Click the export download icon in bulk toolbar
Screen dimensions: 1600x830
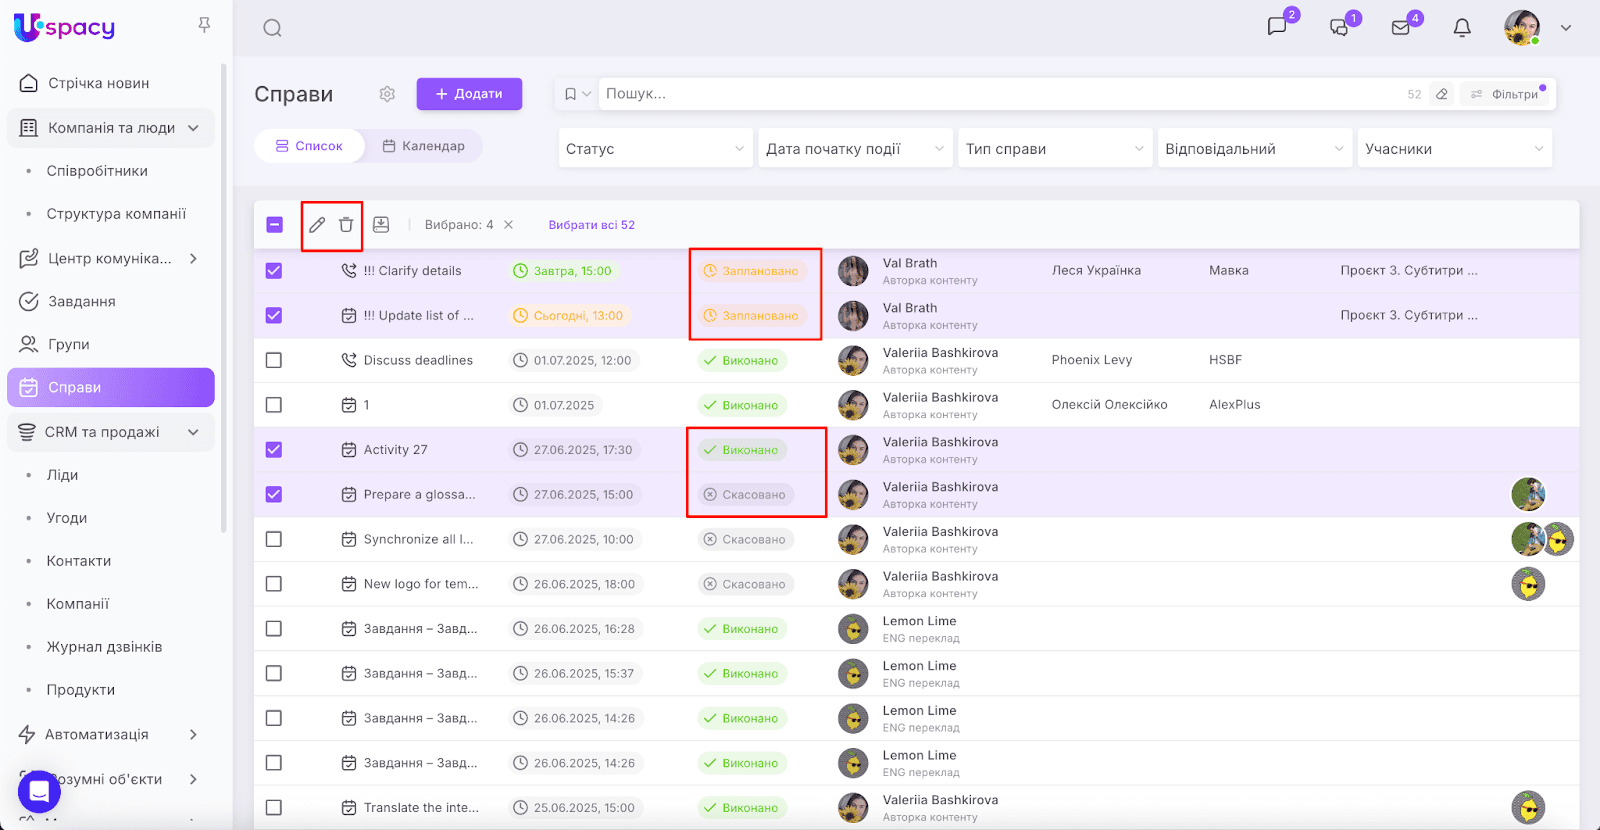[381, 225]
